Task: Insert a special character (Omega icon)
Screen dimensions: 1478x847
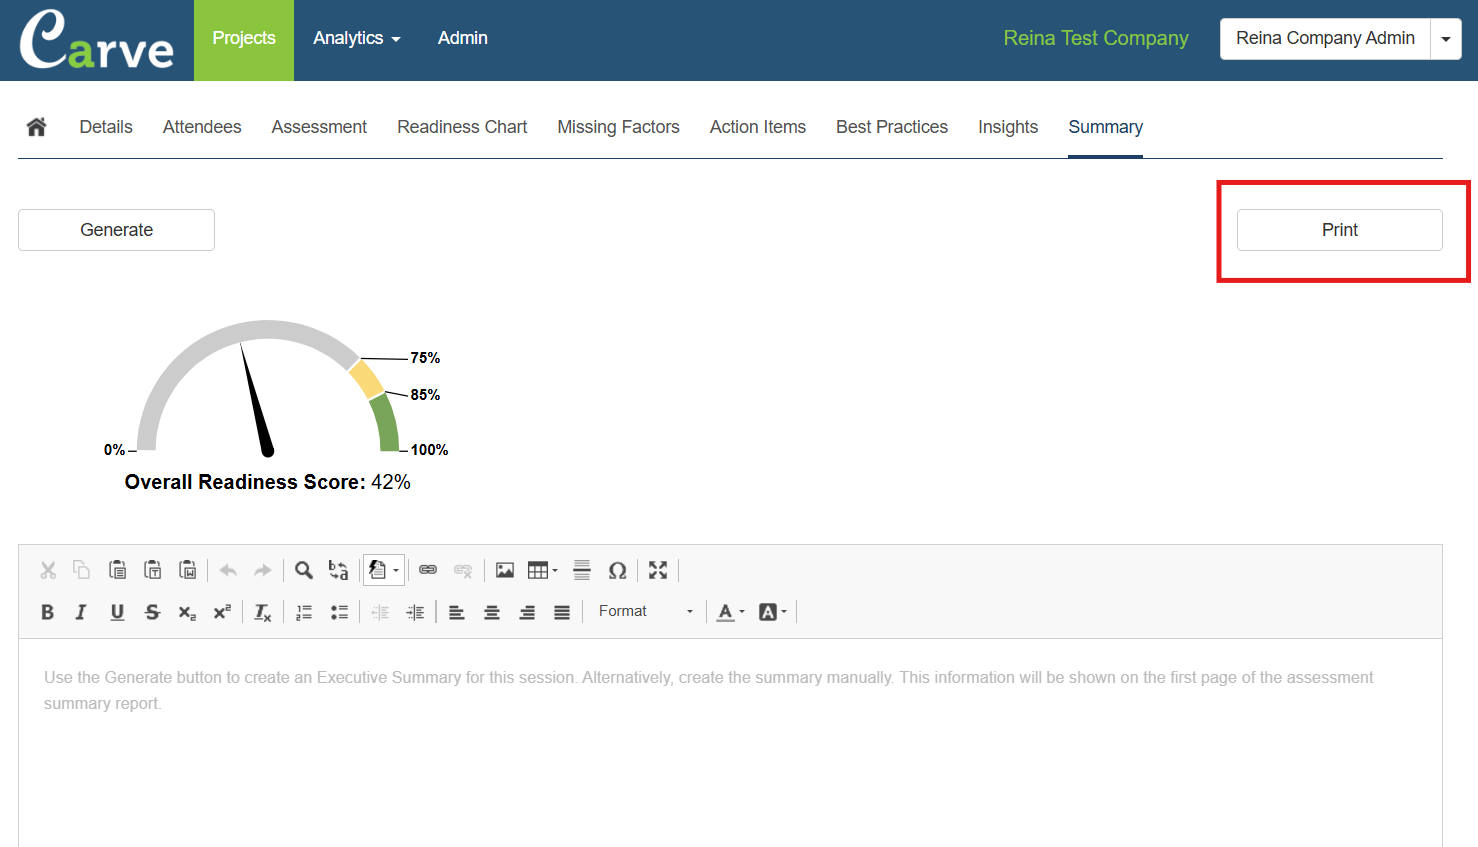Action: pyautogui.click(x=617, y=570)
